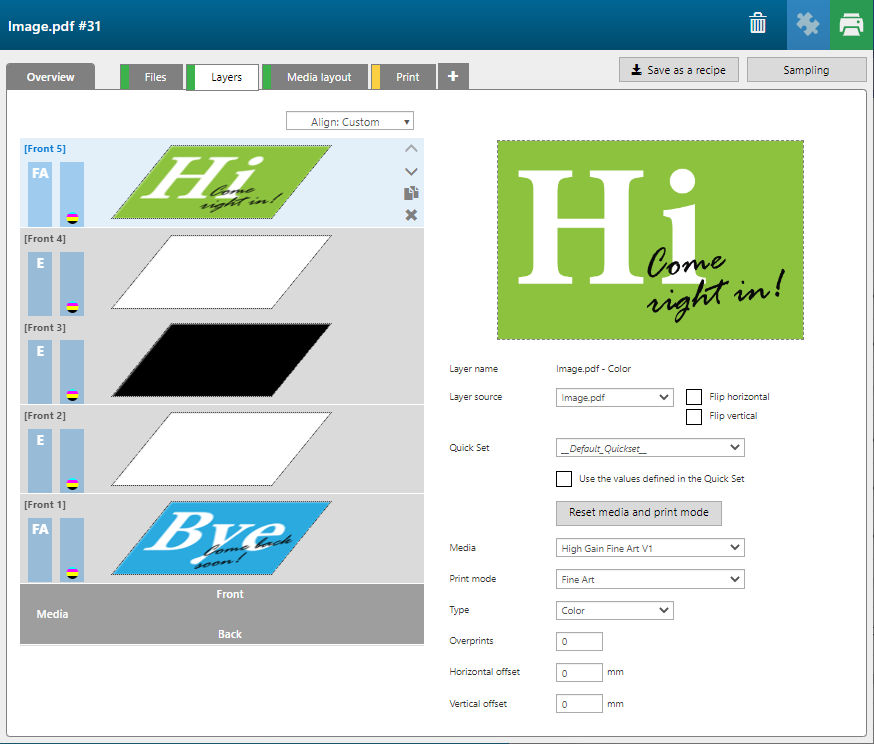Enable the Flip vertical checkbox
The height and width of the screenshot is (744, 874).
[x=694, y=416]
